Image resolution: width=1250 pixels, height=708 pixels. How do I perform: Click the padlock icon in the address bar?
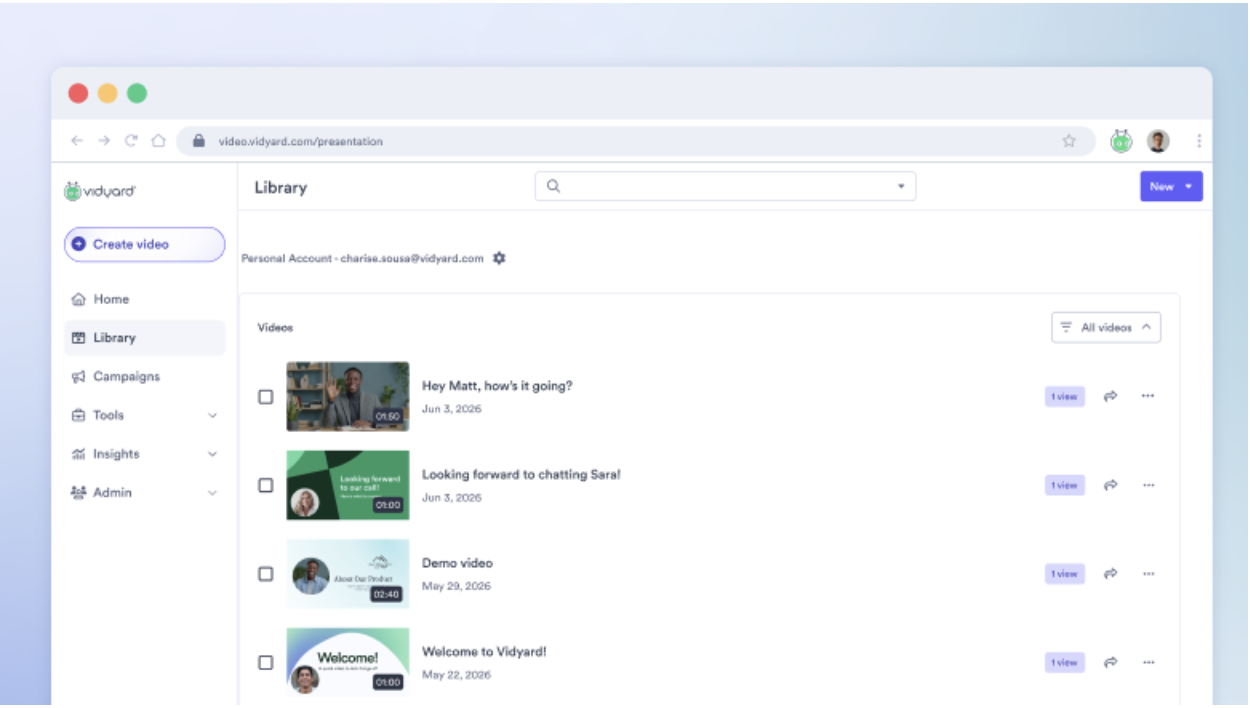tap(198, 141)
